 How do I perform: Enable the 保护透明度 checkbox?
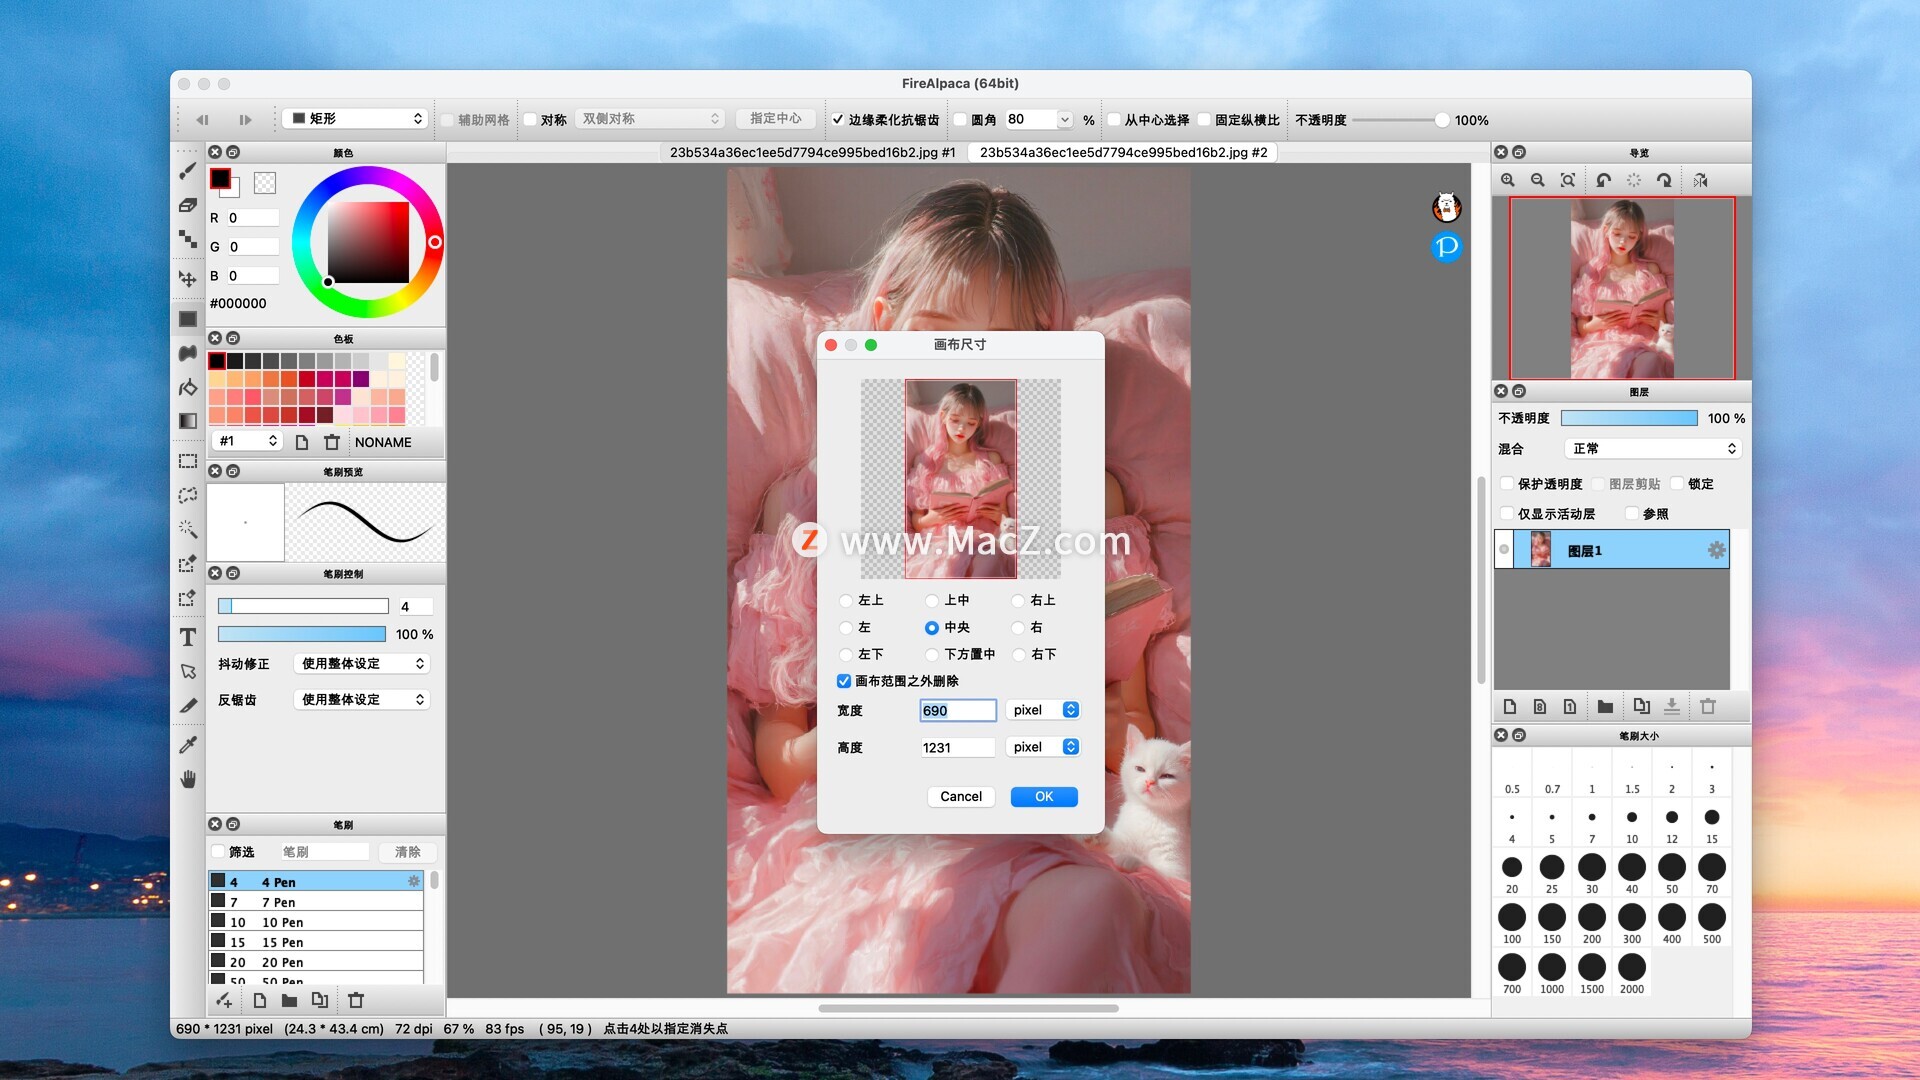click(1507, 484)
